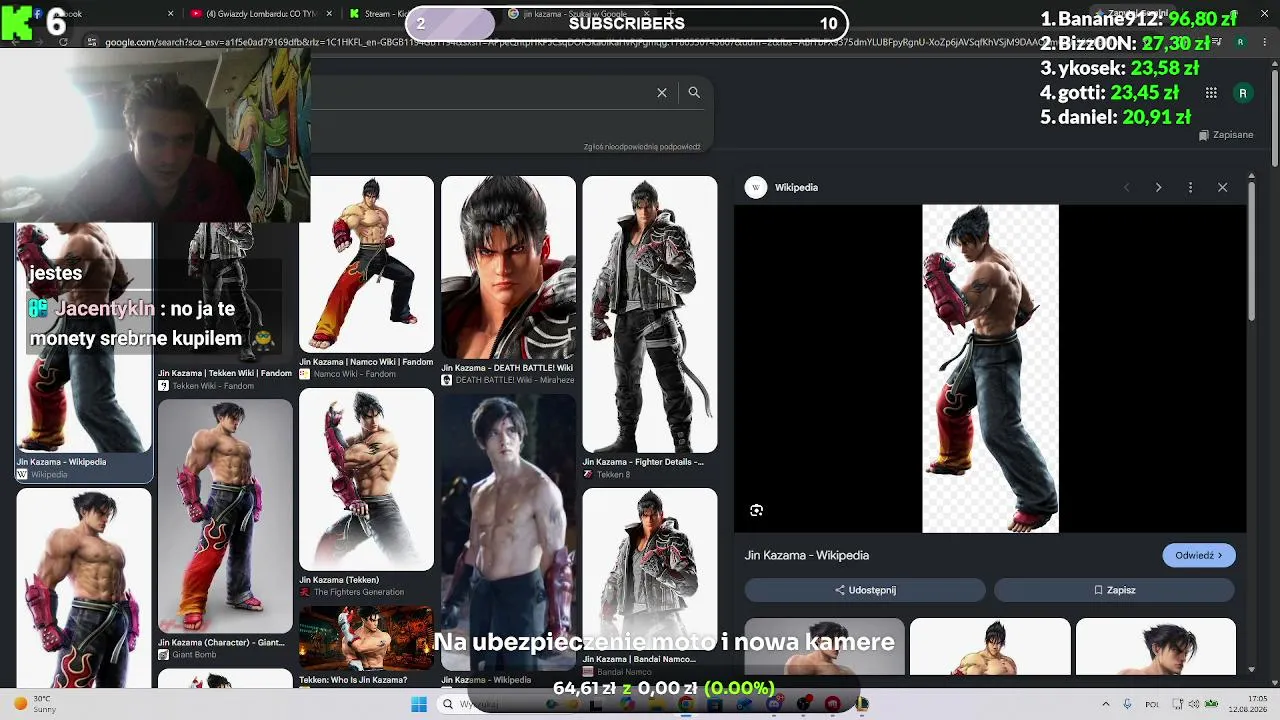The height and width of the screenshot is (720, 1280).
Task: Click the taskbar microphone tray icon
Action: [1128, 704]
